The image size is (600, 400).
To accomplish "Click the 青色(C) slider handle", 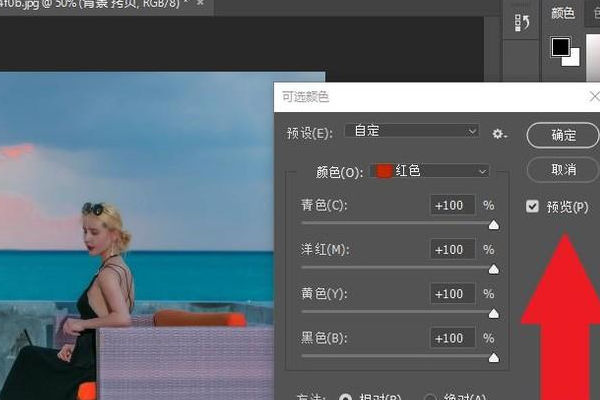I will coord(494,225).
